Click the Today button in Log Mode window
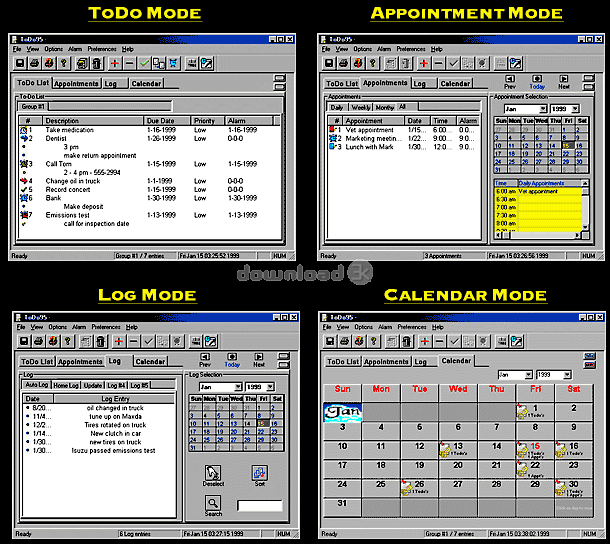The image size is (610, 544). tap(232, 360)
